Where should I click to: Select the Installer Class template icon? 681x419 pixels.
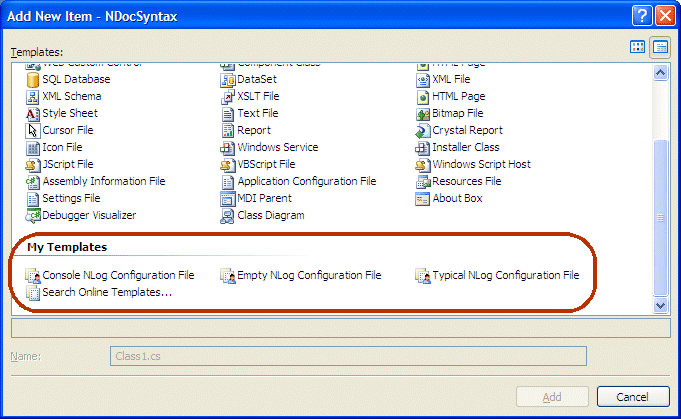pos(424,147)
